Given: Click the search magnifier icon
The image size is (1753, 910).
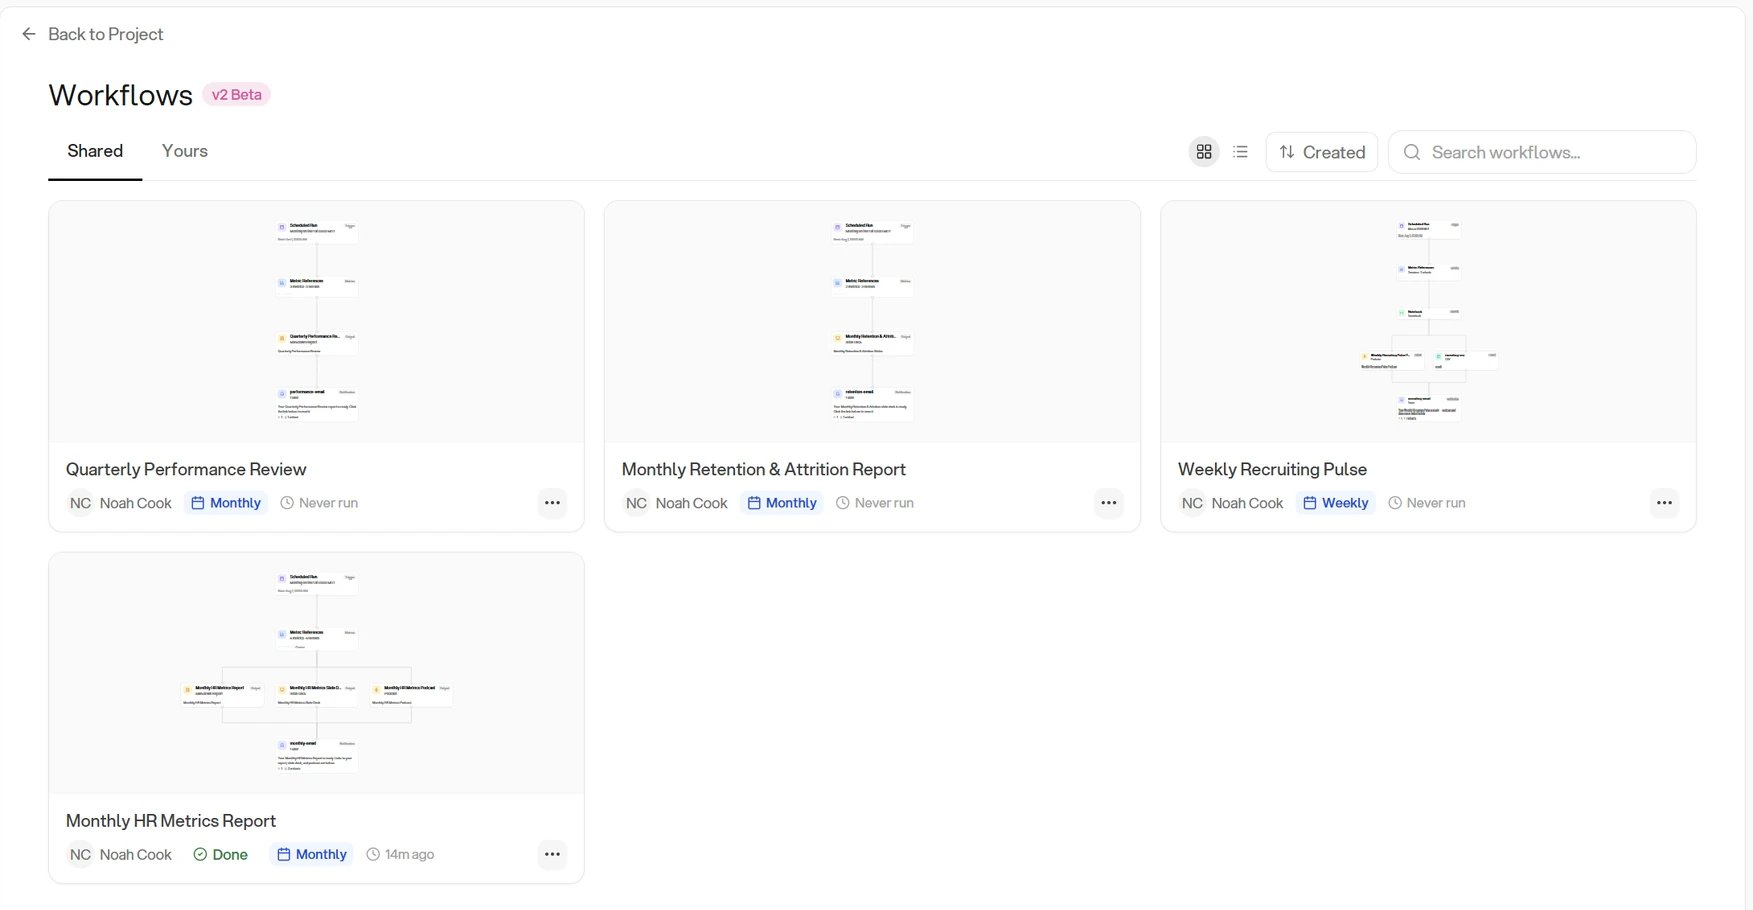Looking at the screenshot, I should click(1412, 152).
